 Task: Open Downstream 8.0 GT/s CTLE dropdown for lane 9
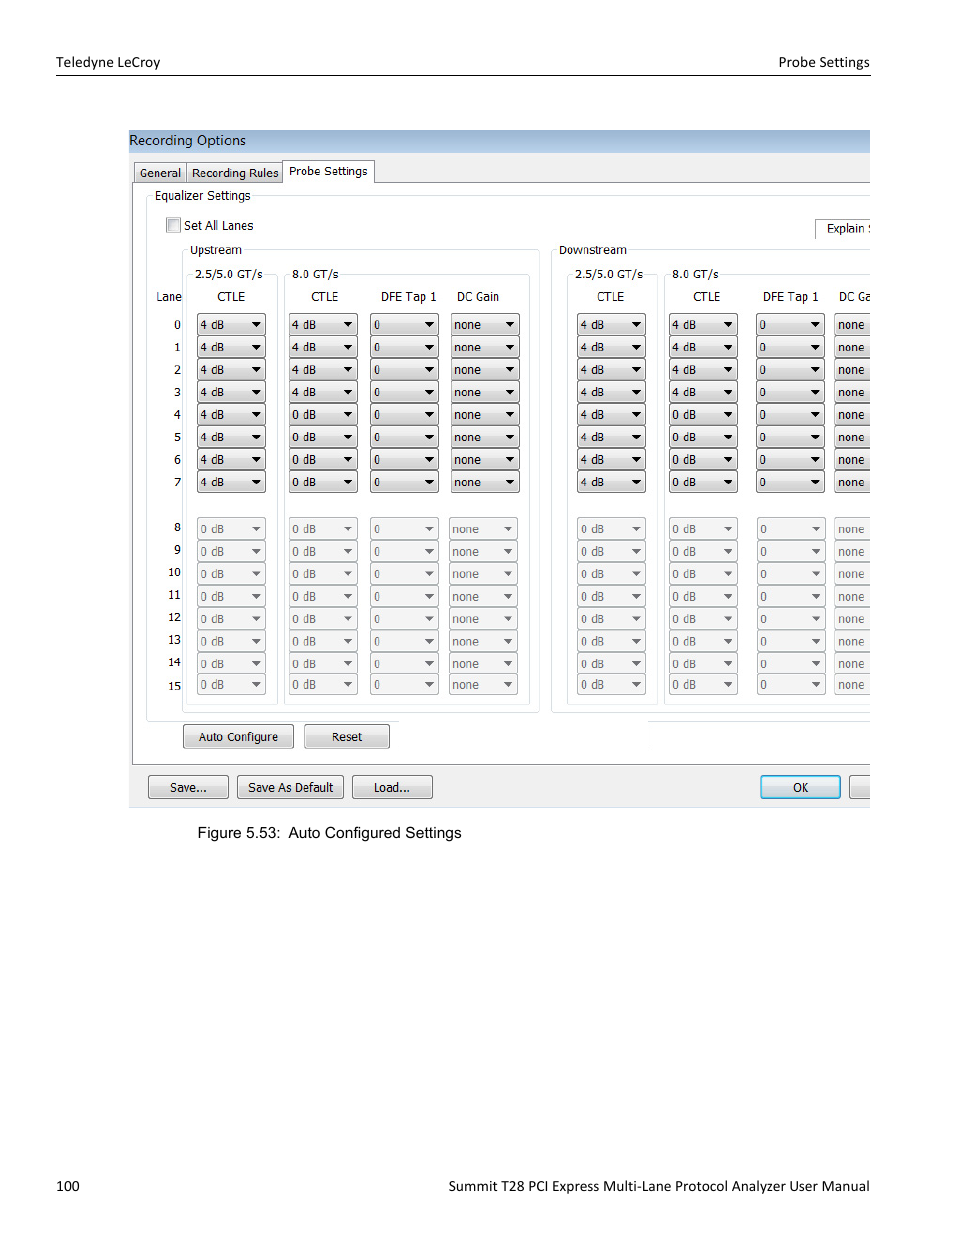point(703,552)
